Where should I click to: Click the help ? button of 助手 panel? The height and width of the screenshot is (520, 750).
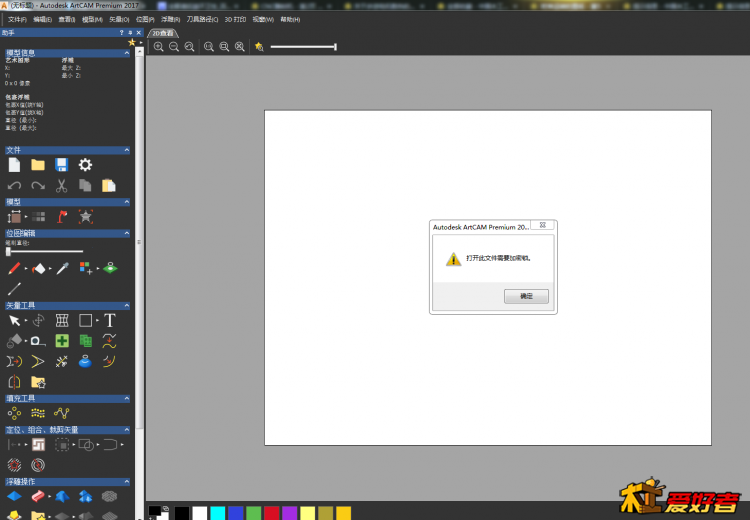click(x=121, y=33)
